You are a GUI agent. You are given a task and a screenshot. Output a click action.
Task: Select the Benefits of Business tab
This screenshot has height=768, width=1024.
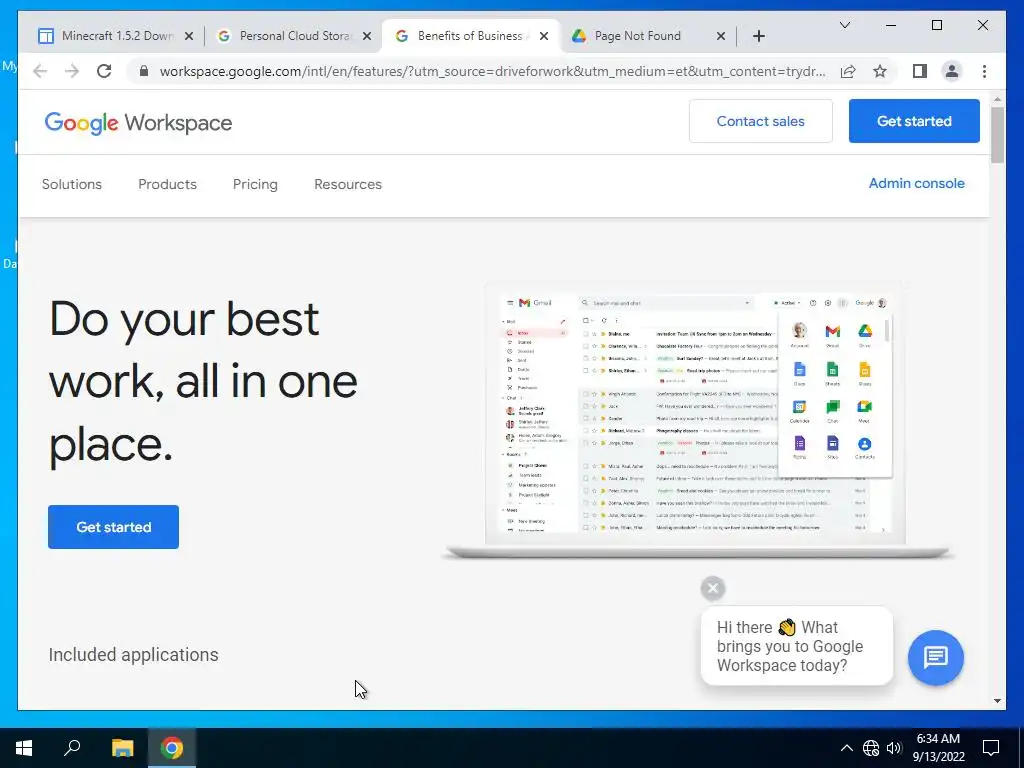tap(470, 36)
